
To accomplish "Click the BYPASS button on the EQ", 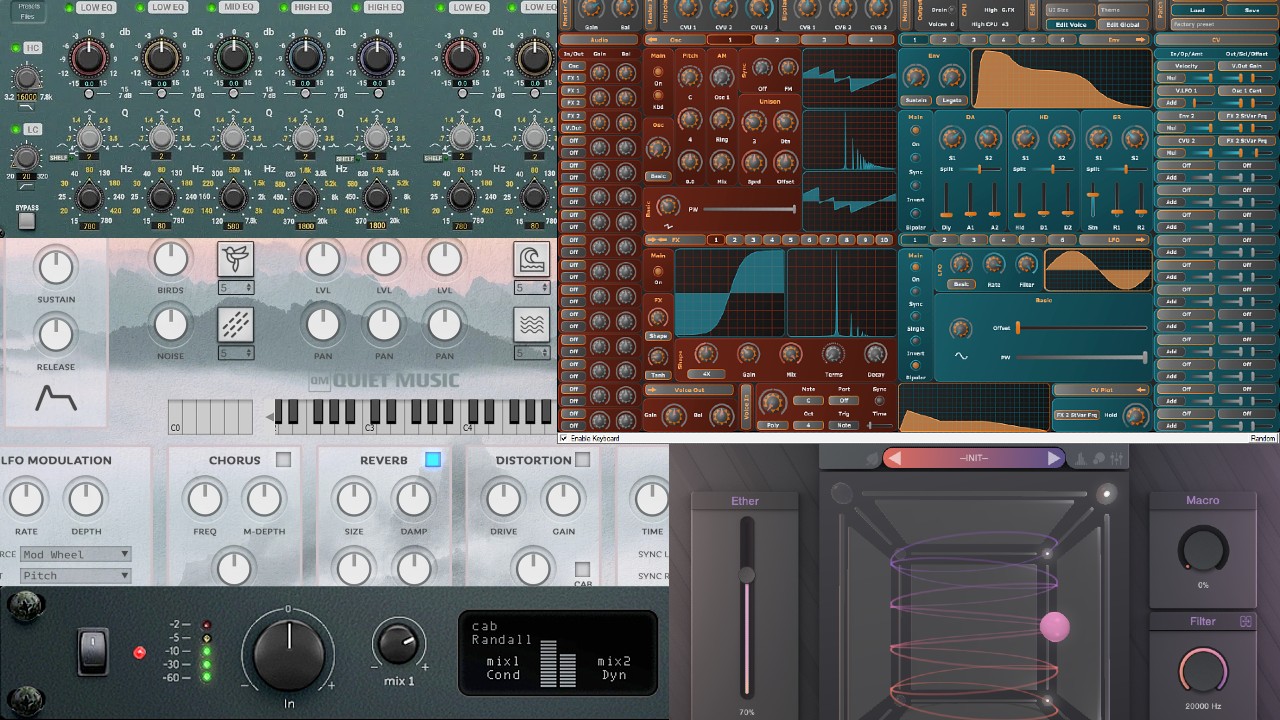I will [x=26, y=220].
